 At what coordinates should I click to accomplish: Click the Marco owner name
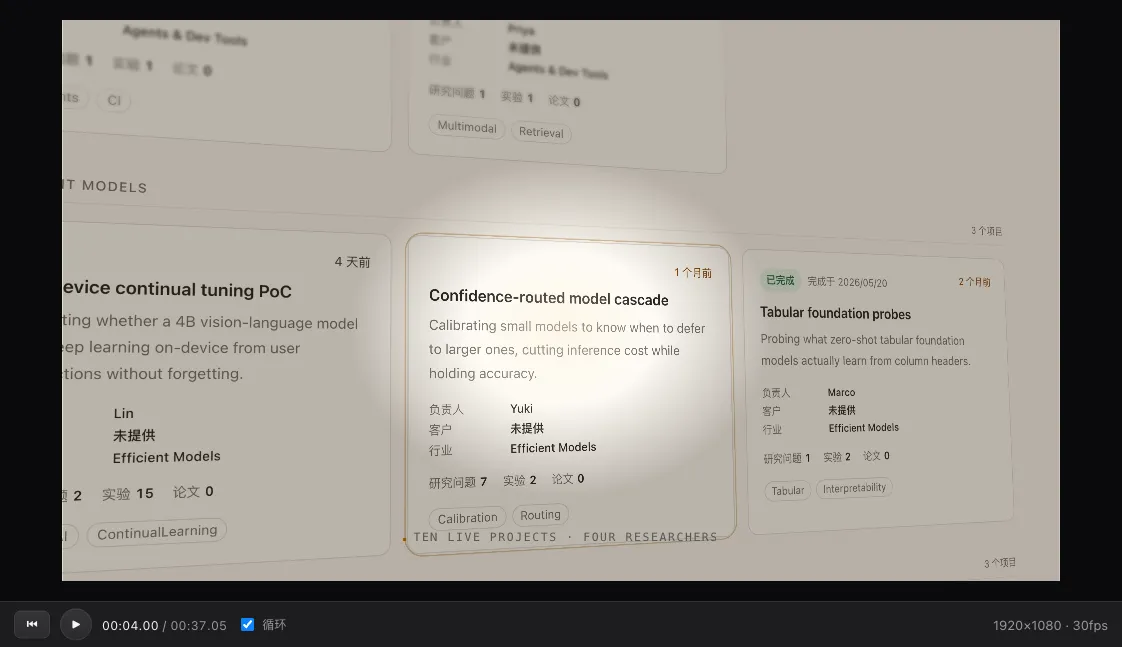pyautogui.click(x=841, y=392)
